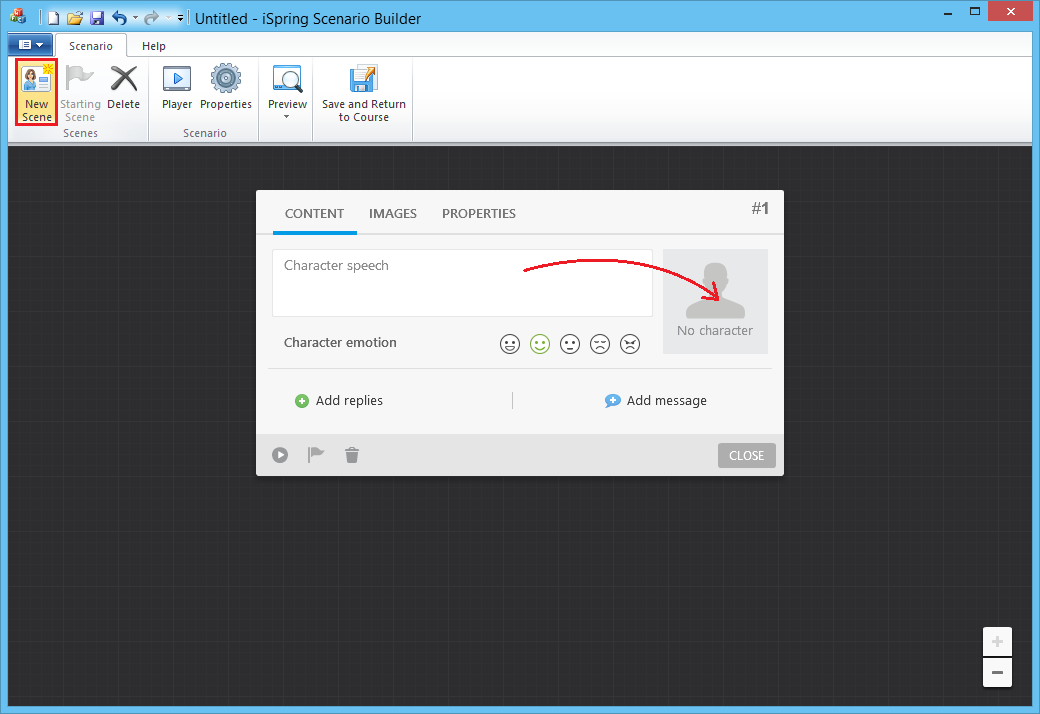The height and width of the screenshot is (714, 1040).
Task: Select the CONTENT tab in scene card
Action: (314, 214)
